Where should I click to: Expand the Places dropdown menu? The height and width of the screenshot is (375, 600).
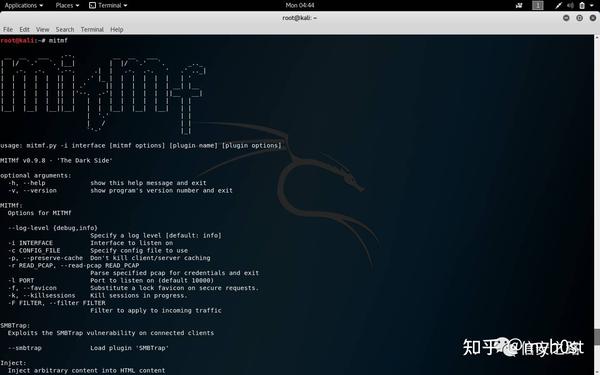click(67, 5)
